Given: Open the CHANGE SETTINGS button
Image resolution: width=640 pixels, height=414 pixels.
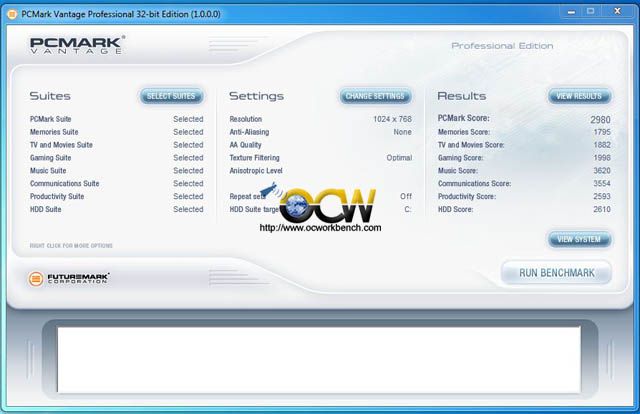Looking at the screenshot, I should coord(375,96).
